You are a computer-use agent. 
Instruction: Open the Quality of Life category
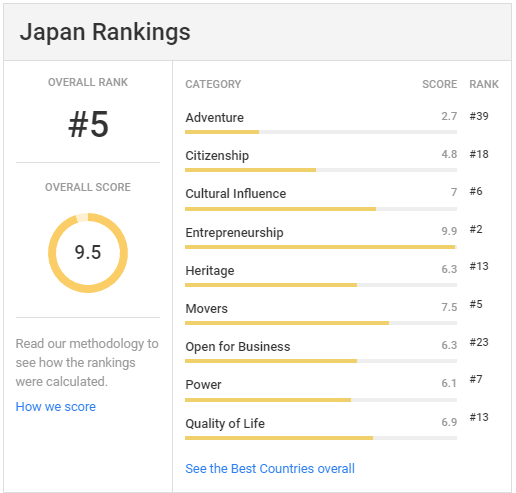pos(225,424)
